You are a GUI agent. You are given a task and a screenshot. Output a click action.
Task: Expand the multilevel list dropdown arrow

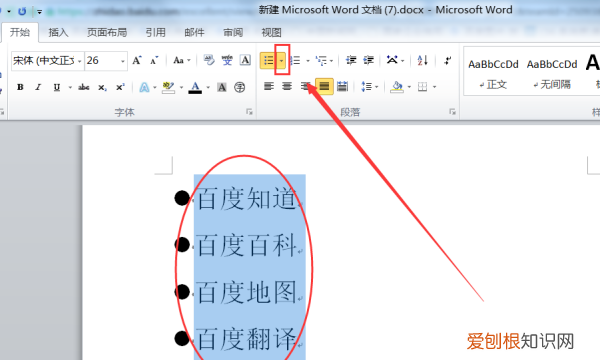pos(331,60)
